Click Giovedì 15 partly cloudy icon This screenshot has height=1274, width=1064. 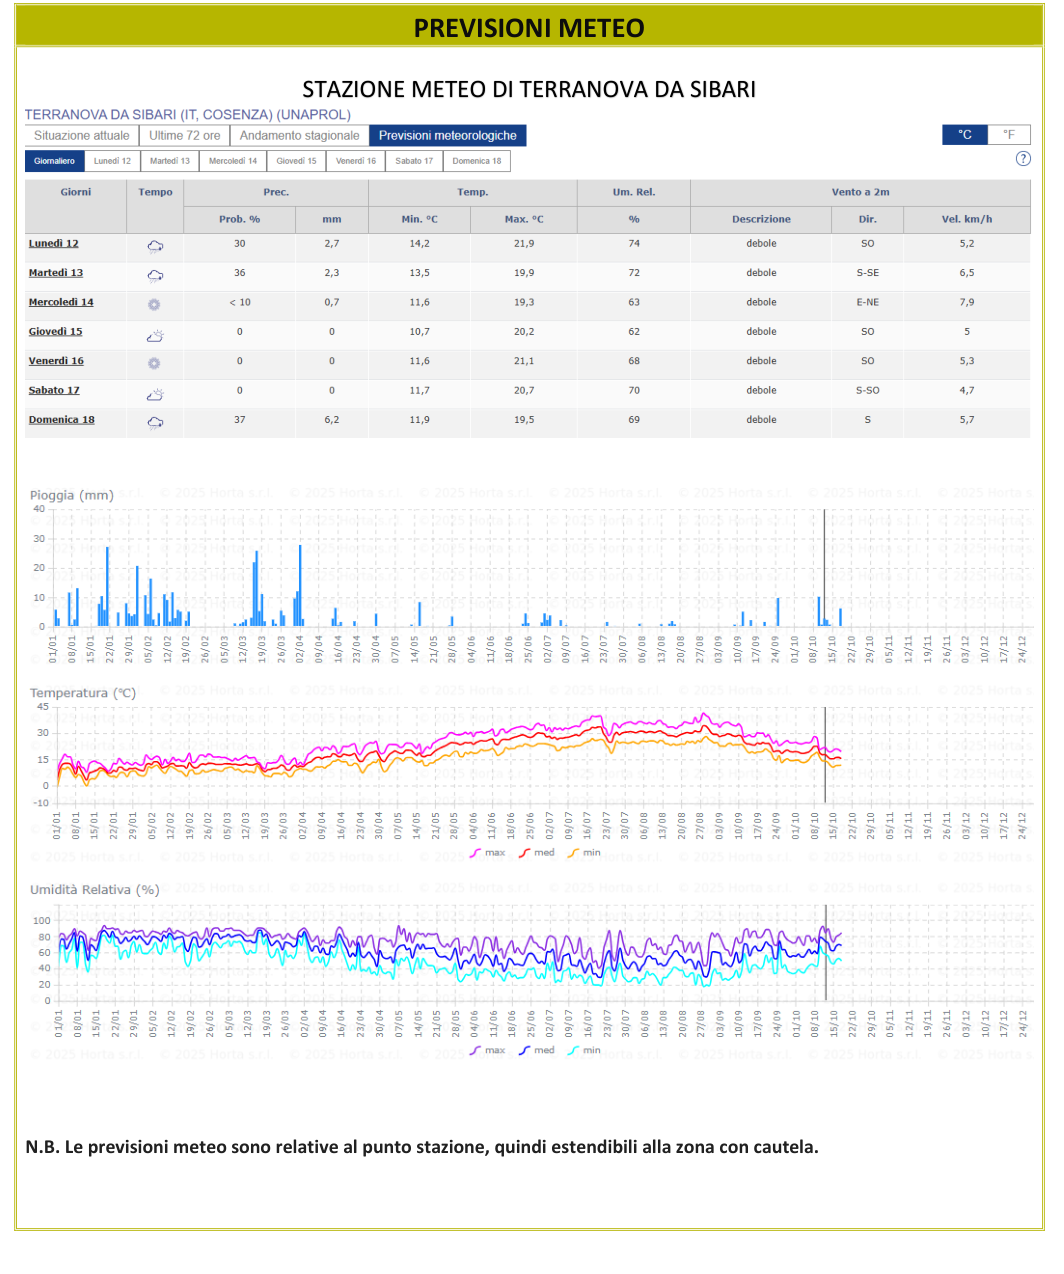point(155,335)
